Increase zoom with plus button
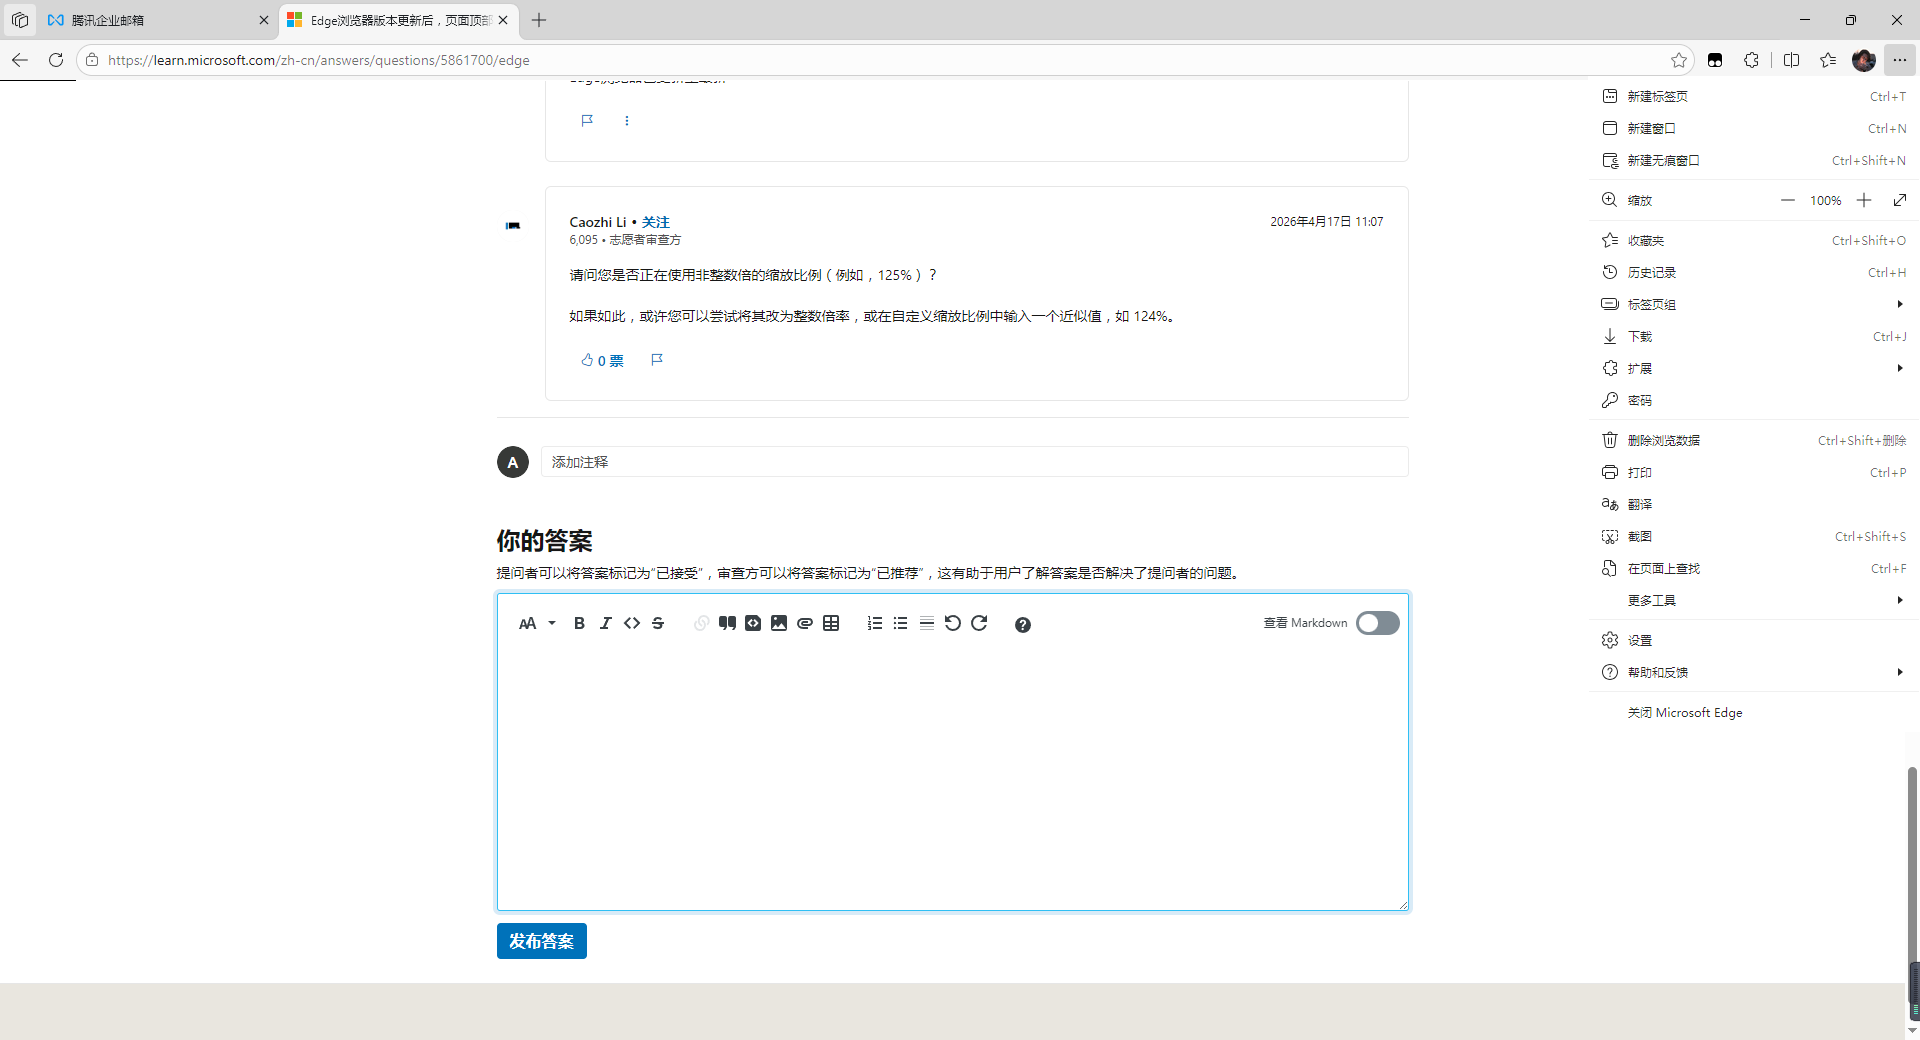The width and height of the screenshot is (1920, 1040). coord(1864,200)
